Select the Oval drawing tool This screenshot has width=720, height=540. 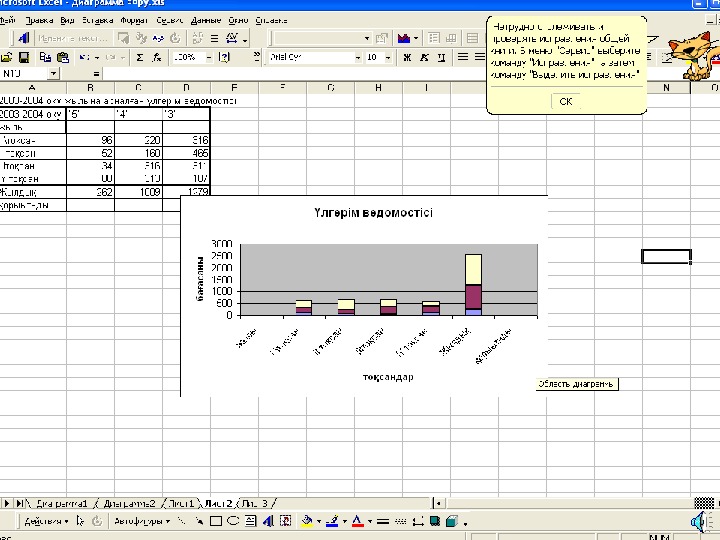232,521
